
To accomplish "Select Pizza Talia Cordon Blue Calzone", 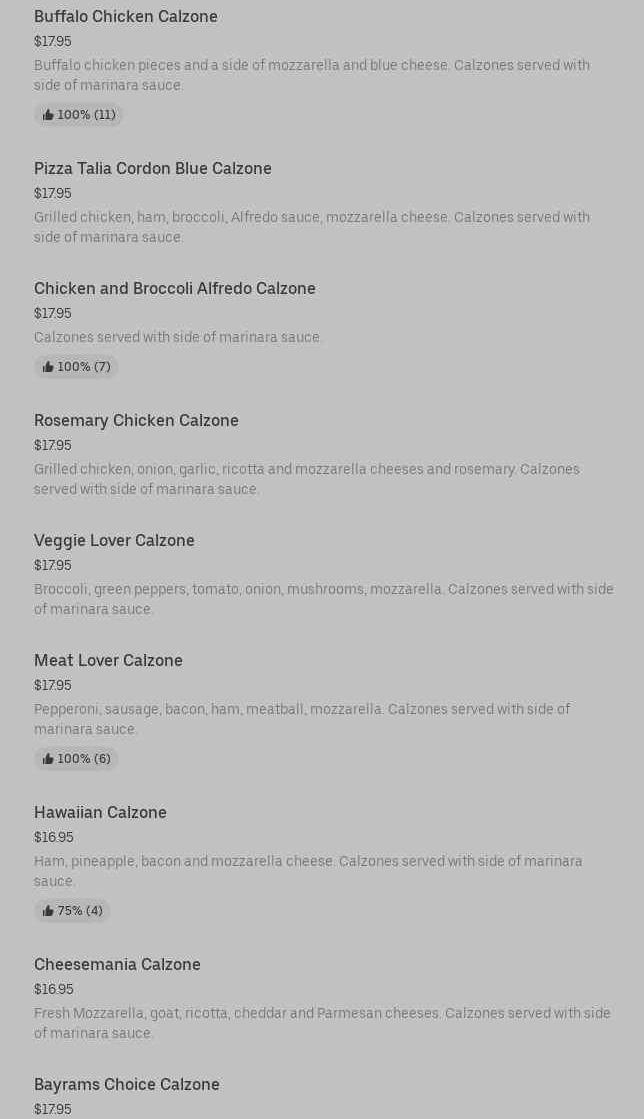I will pyautogui.click(x=153, y=168).
